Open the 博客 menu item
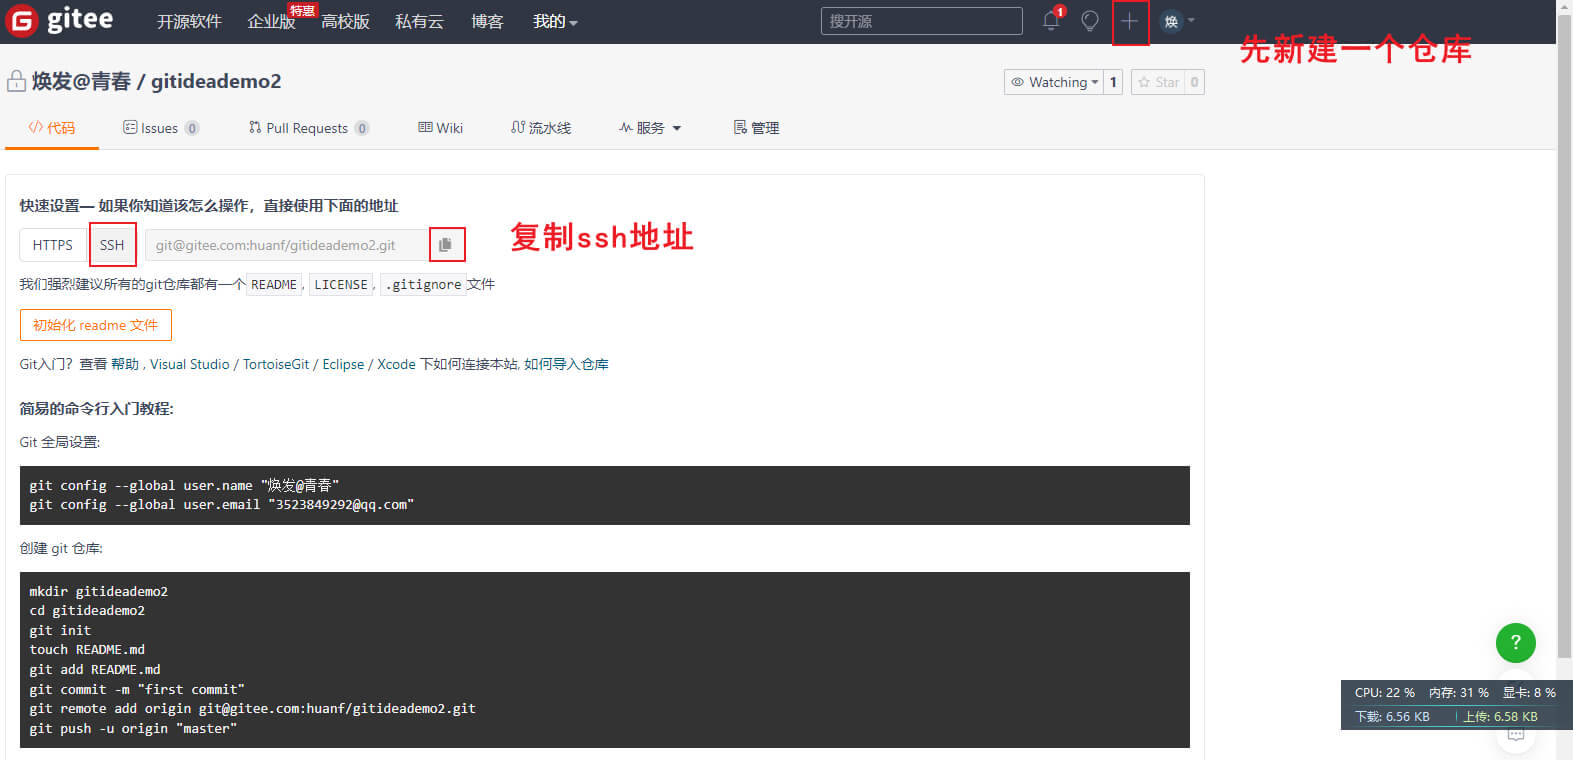Viewport: 1573px width, 760px height. 487,21
